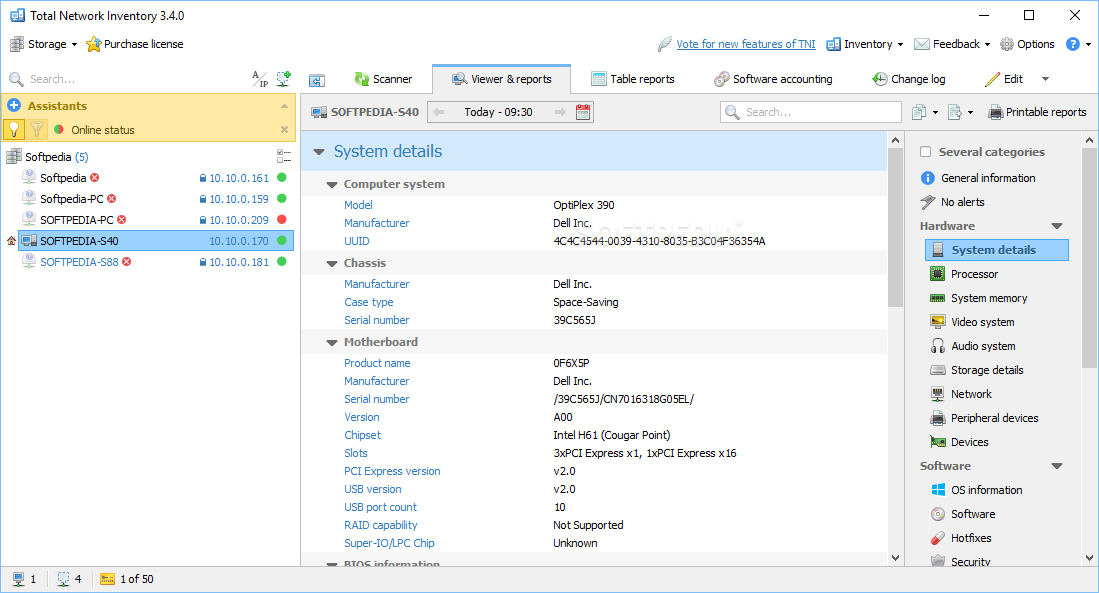Screen dimensions: 1099x593
Task: Click in the left device search field
Action: (x=137, y=79)
